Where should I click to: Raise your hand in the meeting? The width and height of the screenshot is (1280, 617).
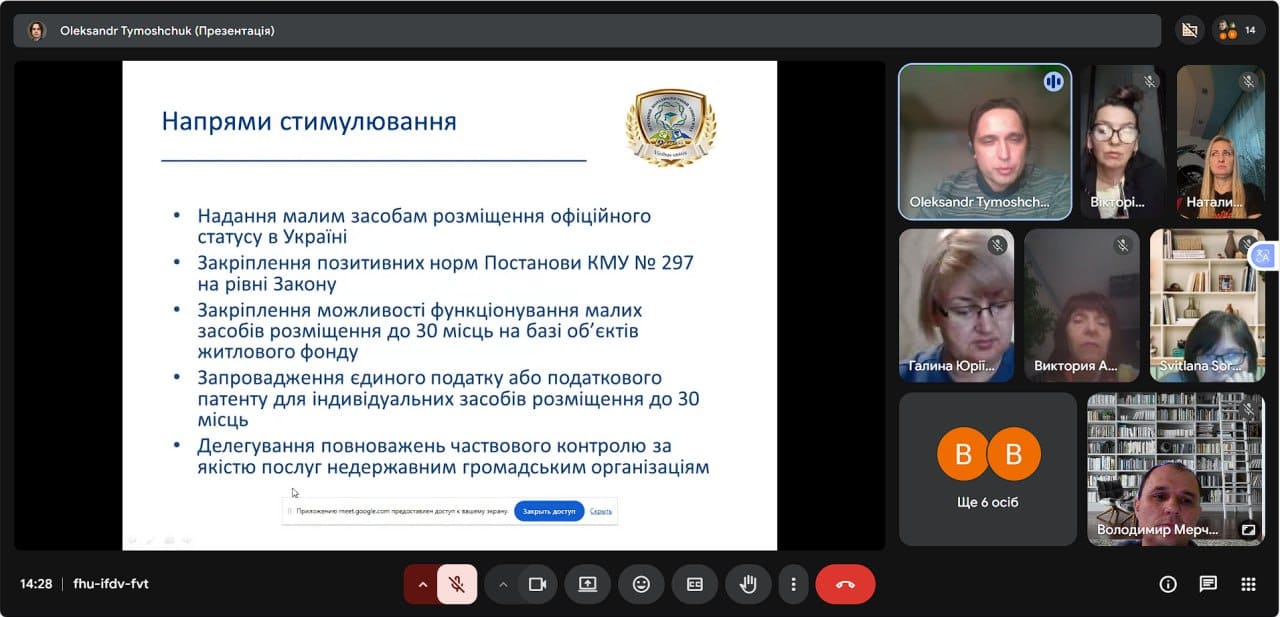pos(747,584)
